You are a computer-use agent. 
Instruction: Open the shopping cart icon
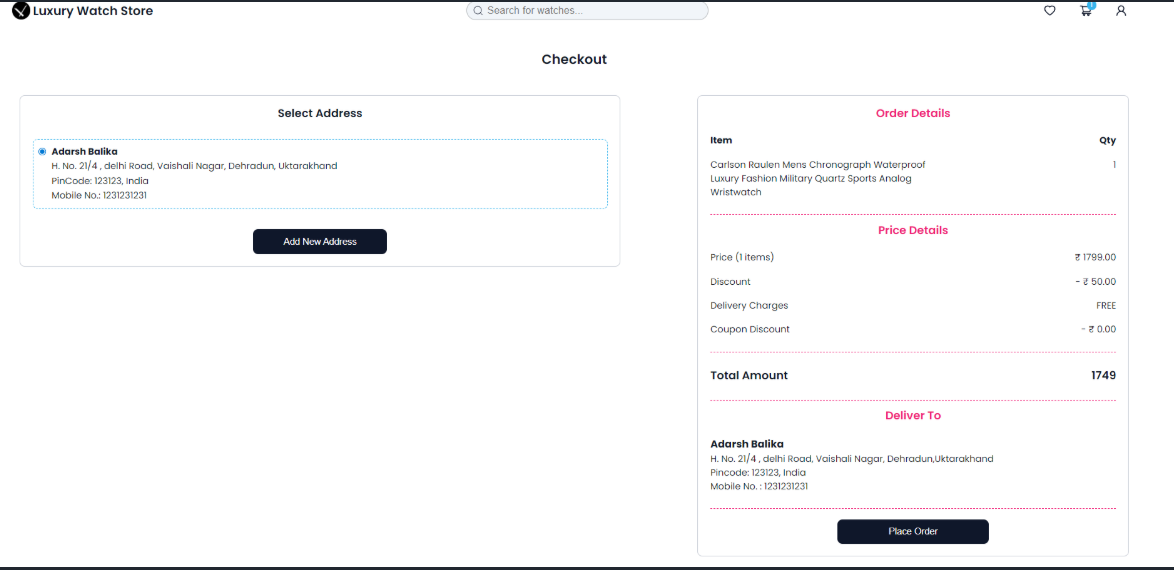1085,11
